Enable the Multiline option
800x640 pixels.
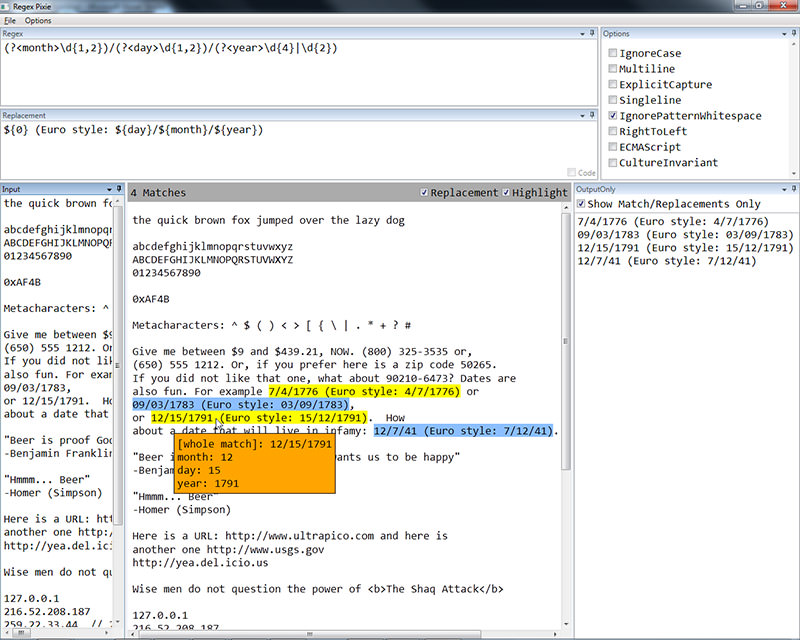(x=613, y=68)
